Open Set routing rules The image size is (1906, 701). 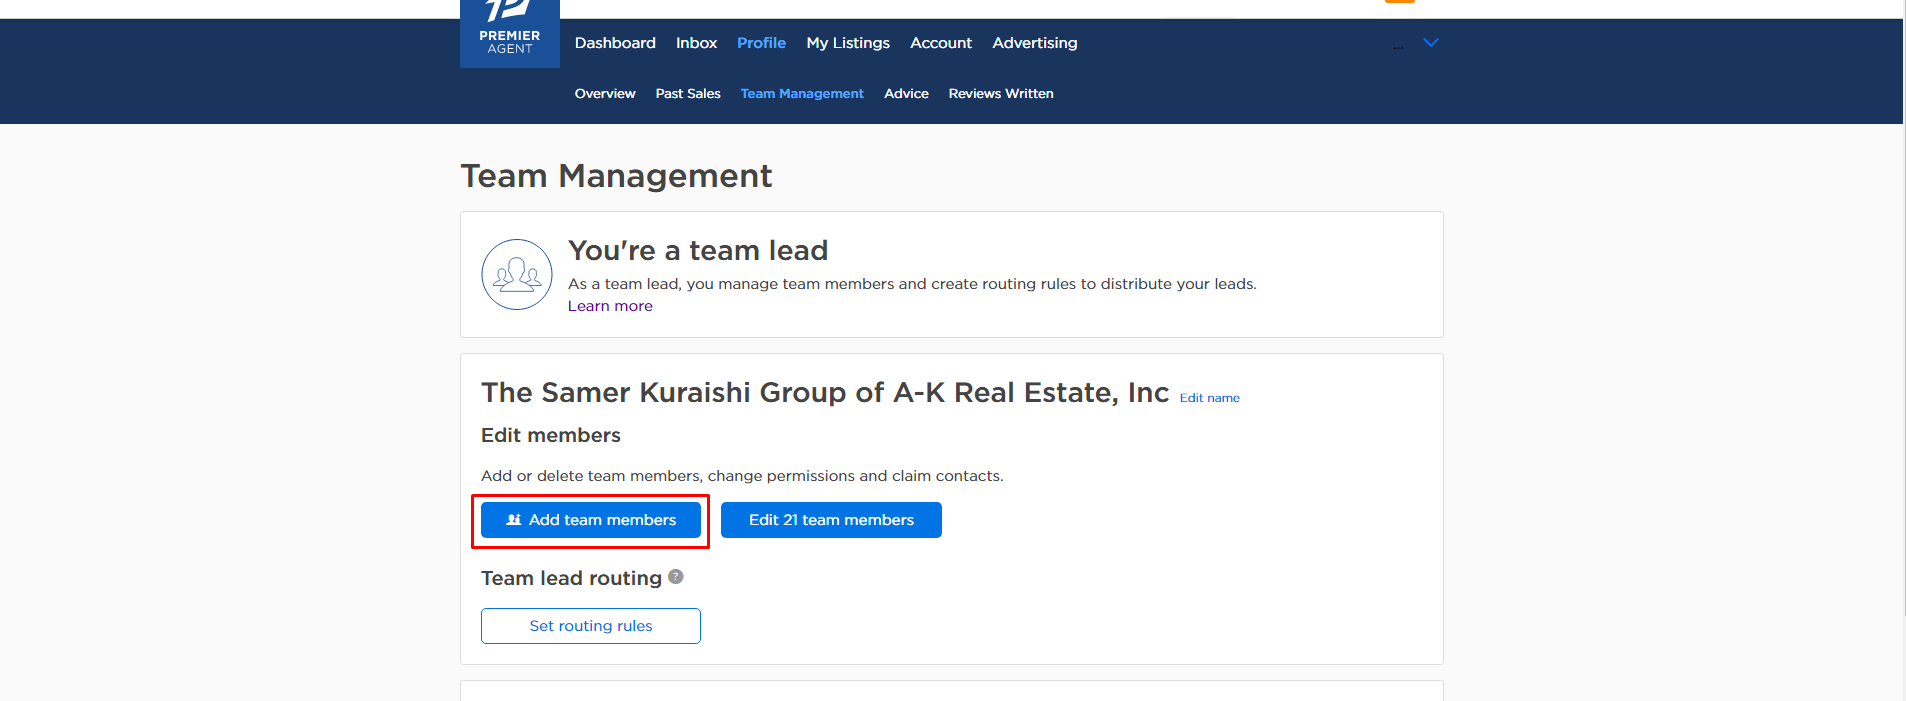590,626
